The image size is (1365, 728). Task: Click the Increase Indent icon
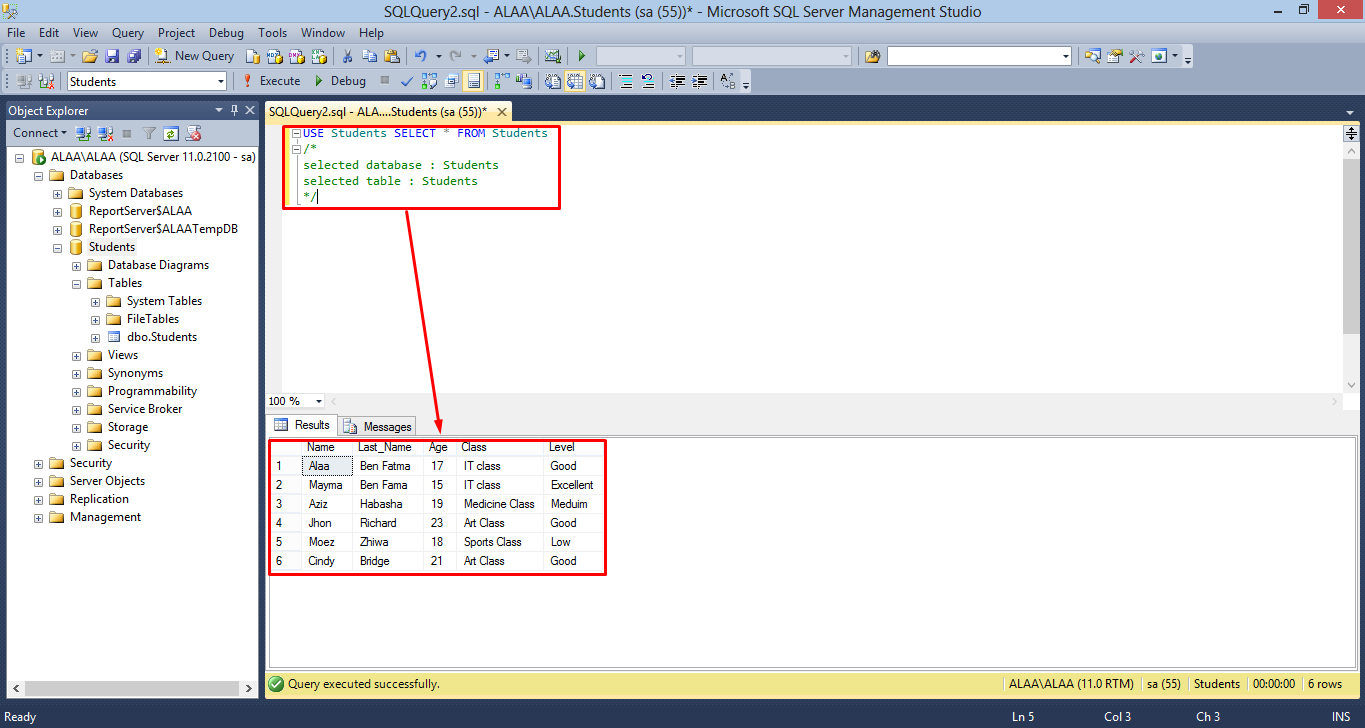click(700, 81)
